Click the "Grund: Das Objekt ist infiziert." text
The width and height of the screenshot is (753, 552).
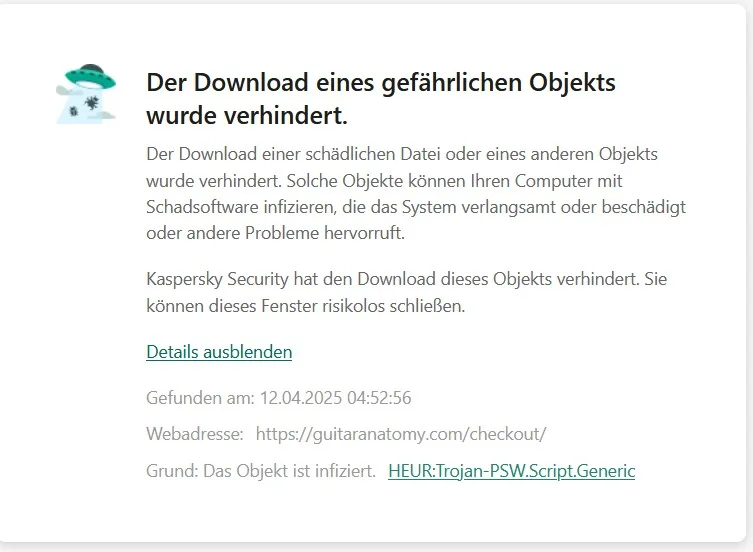pos(261,471)
